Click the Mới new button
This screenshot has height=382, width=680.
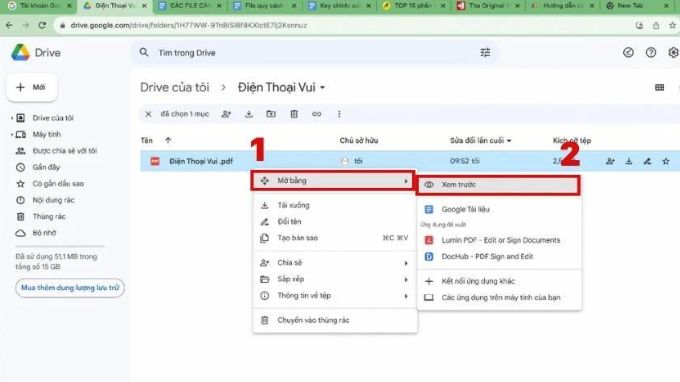coord(32,87)
